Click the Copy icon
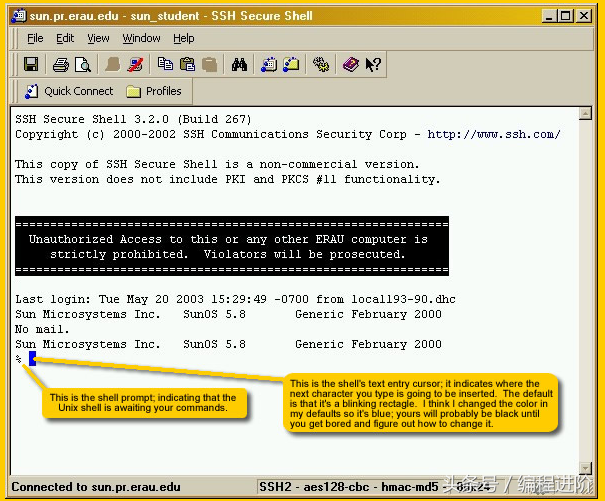 coord(165,64)
